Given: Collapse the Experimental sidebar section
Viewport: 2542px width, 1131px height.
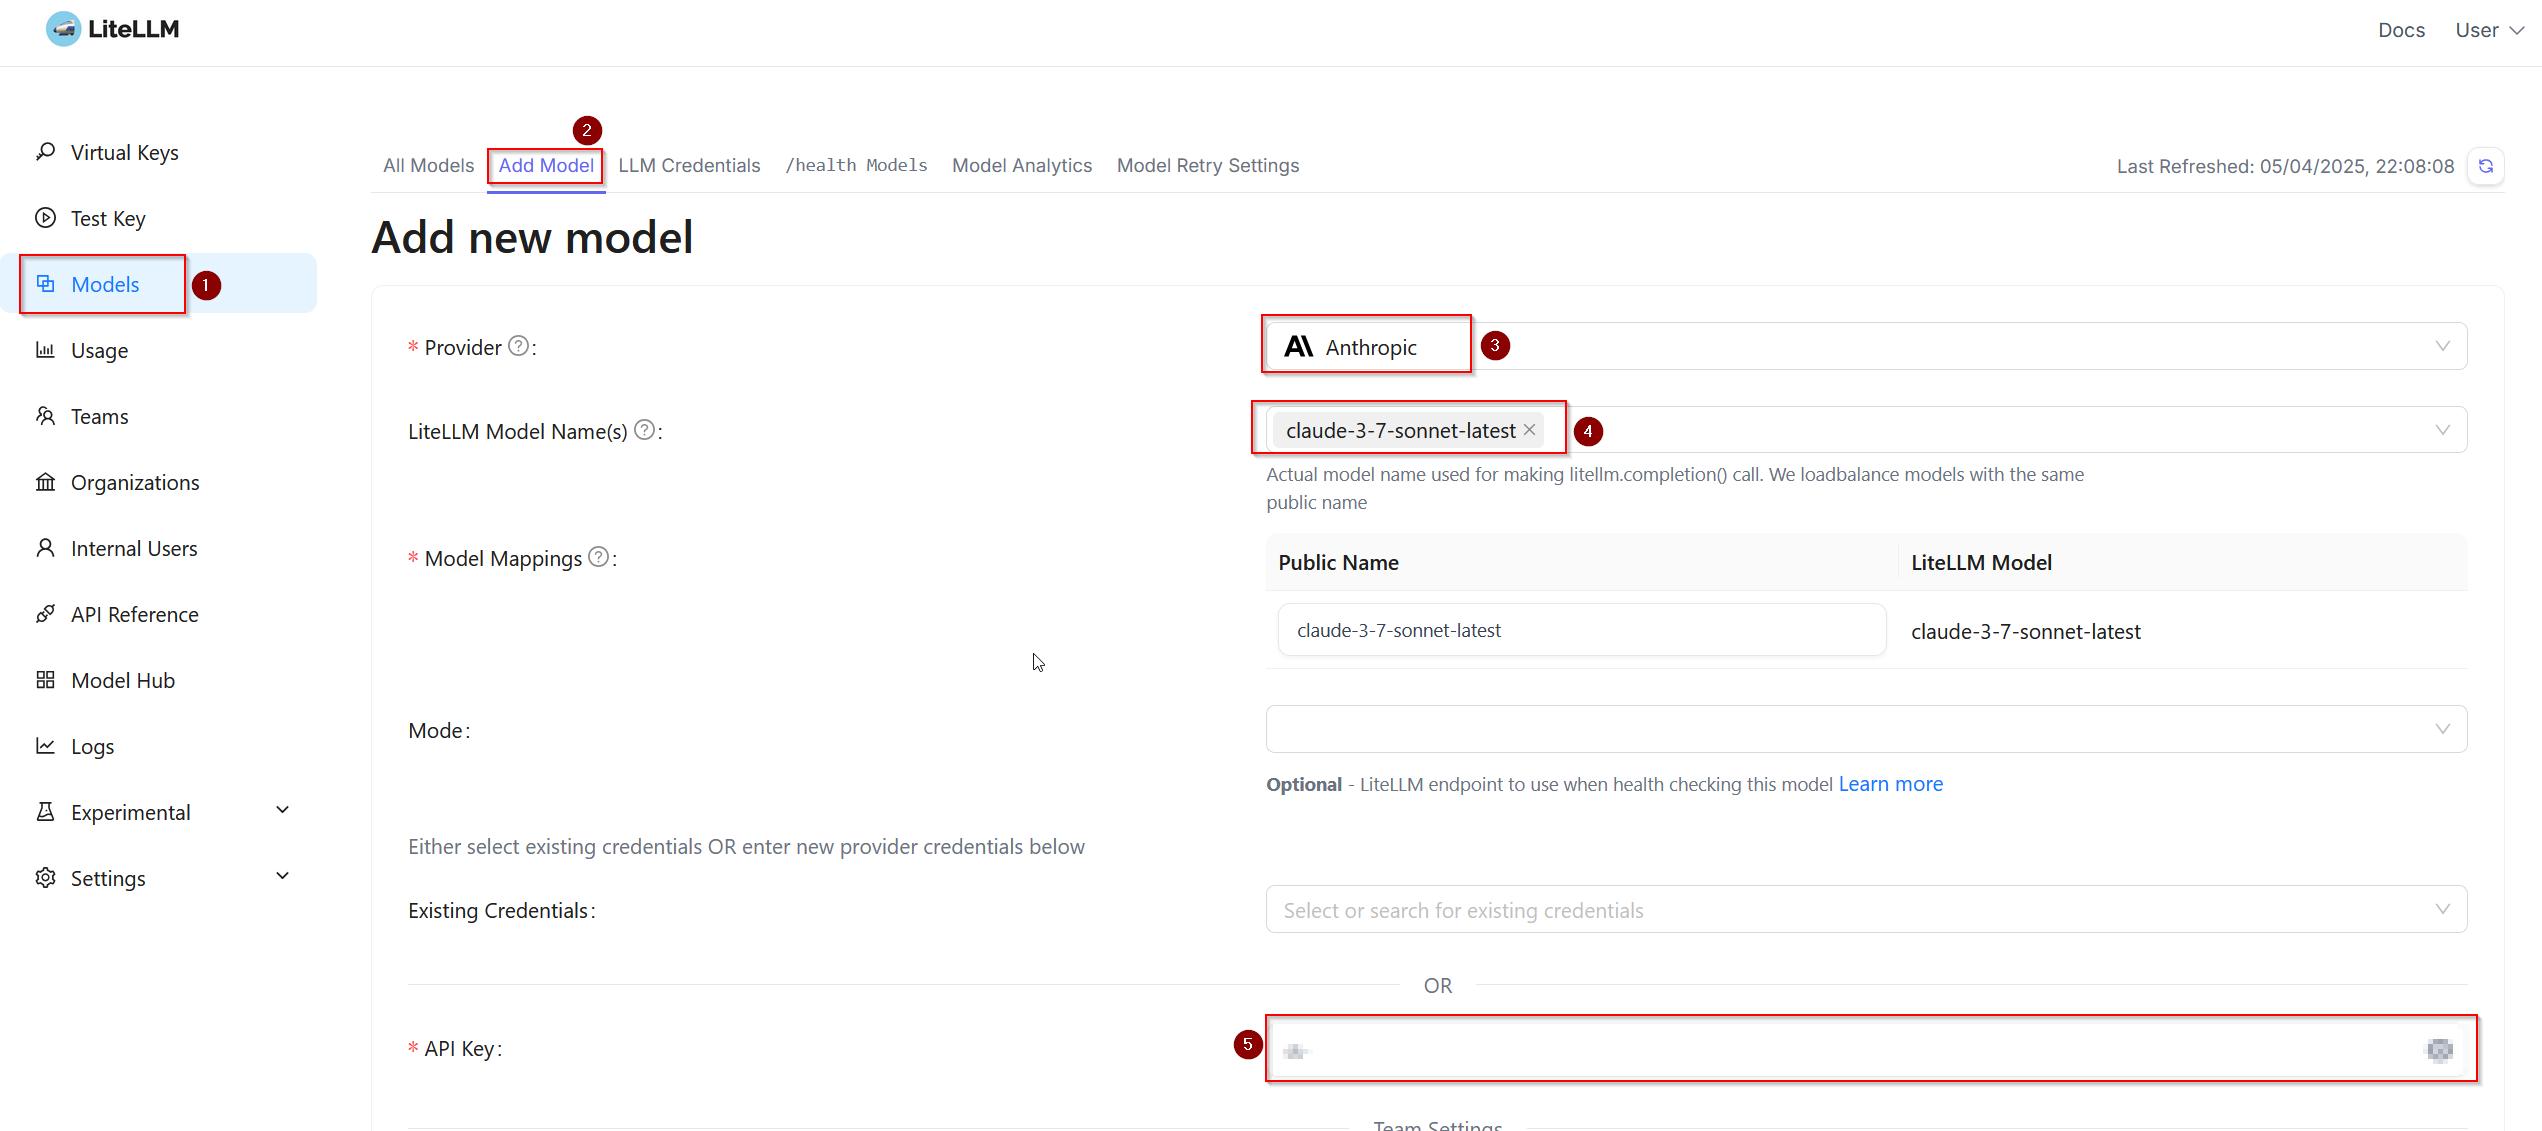Looking at the screenshot, I should (x=282, y=810).
